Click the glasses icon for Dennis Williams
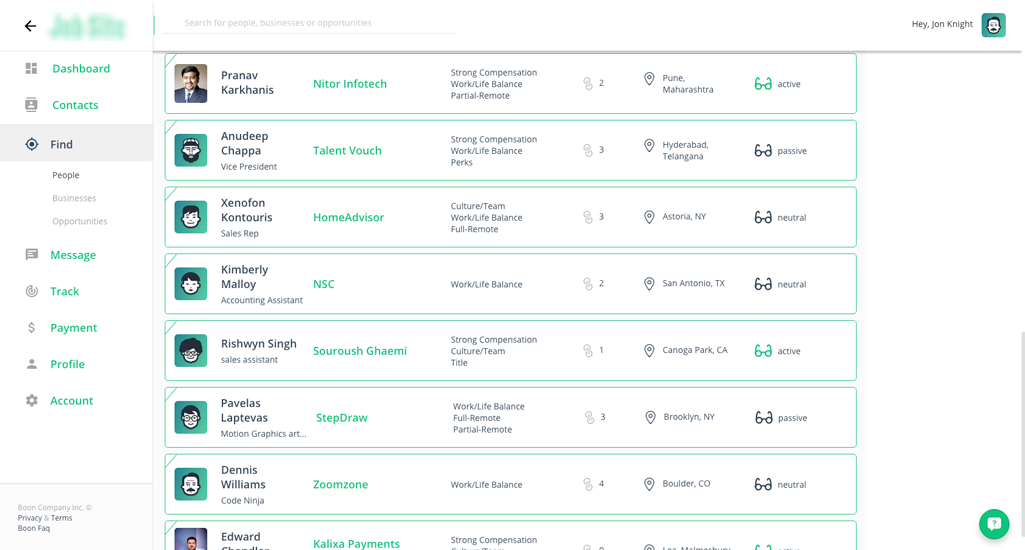Screen dimensions: 1025x550 (763, 485)
